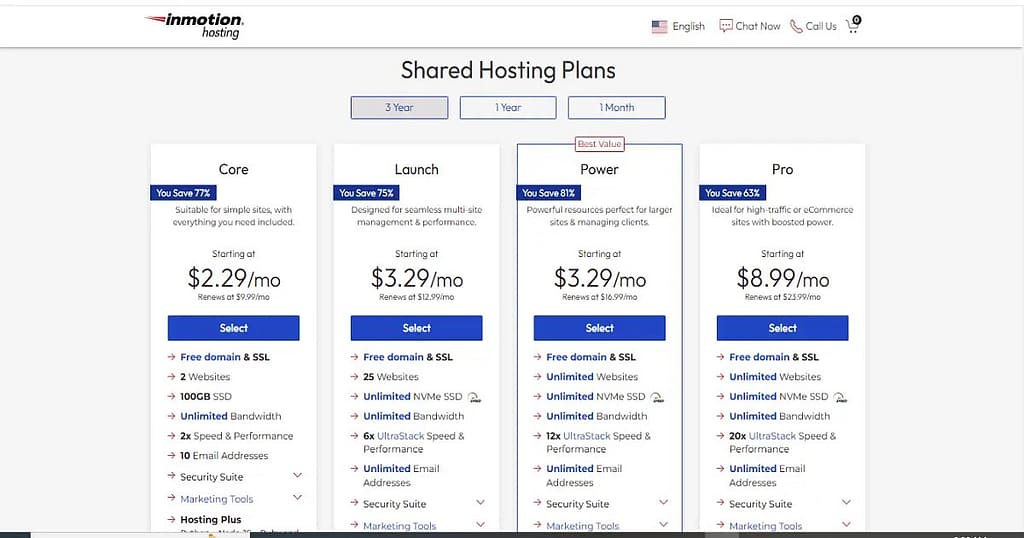Click the Chat Now speech bubble icon
This screenshot has height=538, width=1024.
tap(726, 26)
